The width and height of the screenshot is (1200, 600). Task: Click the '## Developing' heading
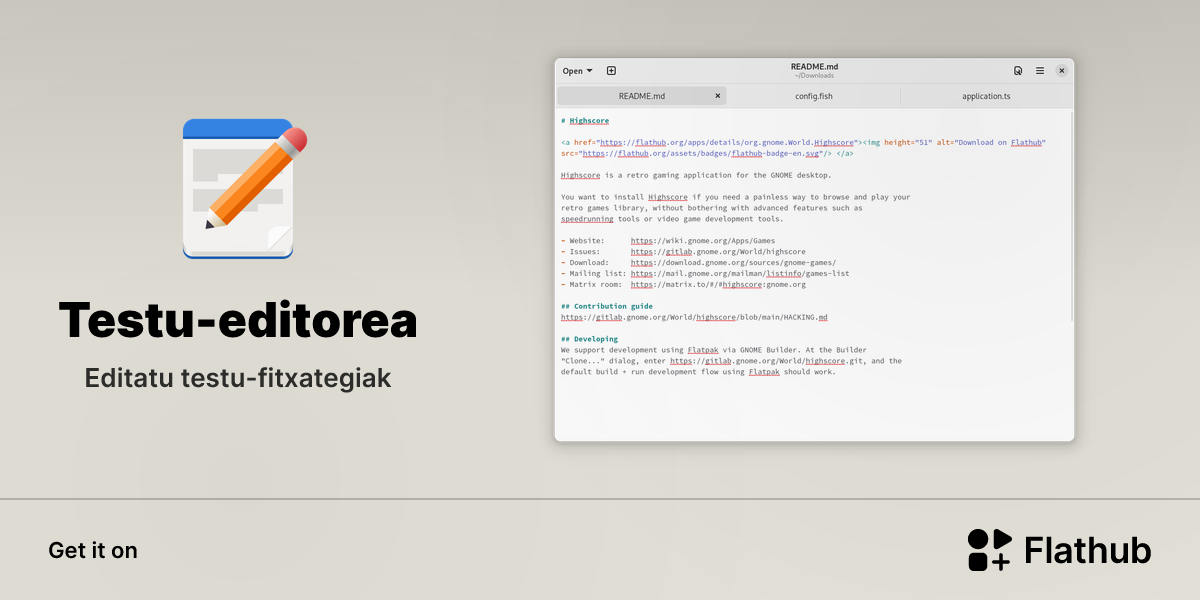coord(590,339)
